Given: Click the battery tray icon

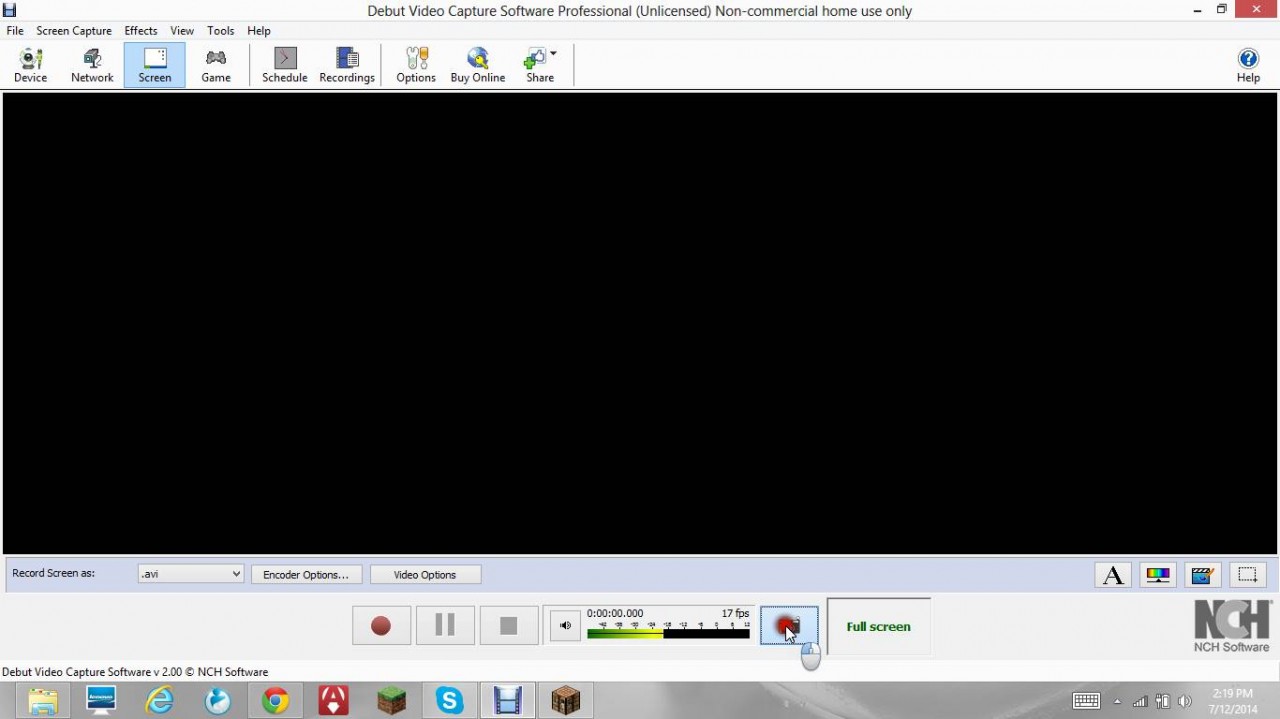Looking at the screenshot, I should [x=1163, y=701].
